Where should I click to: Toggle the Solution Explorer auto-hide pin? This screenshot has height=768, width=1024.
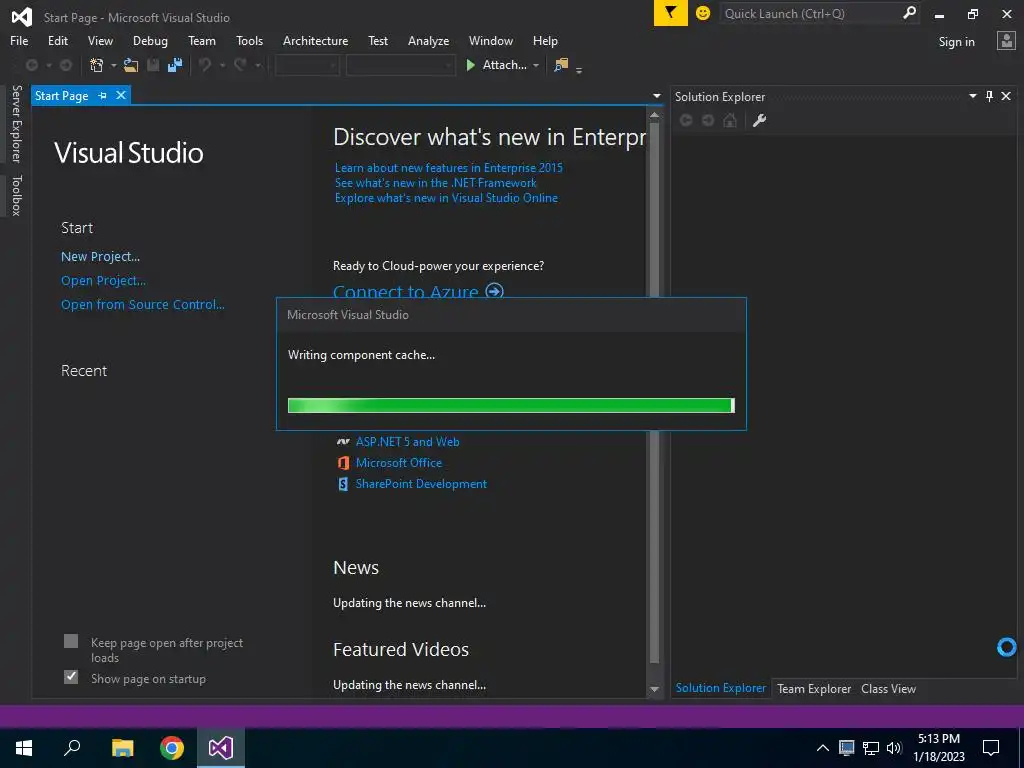pos(989,97)
